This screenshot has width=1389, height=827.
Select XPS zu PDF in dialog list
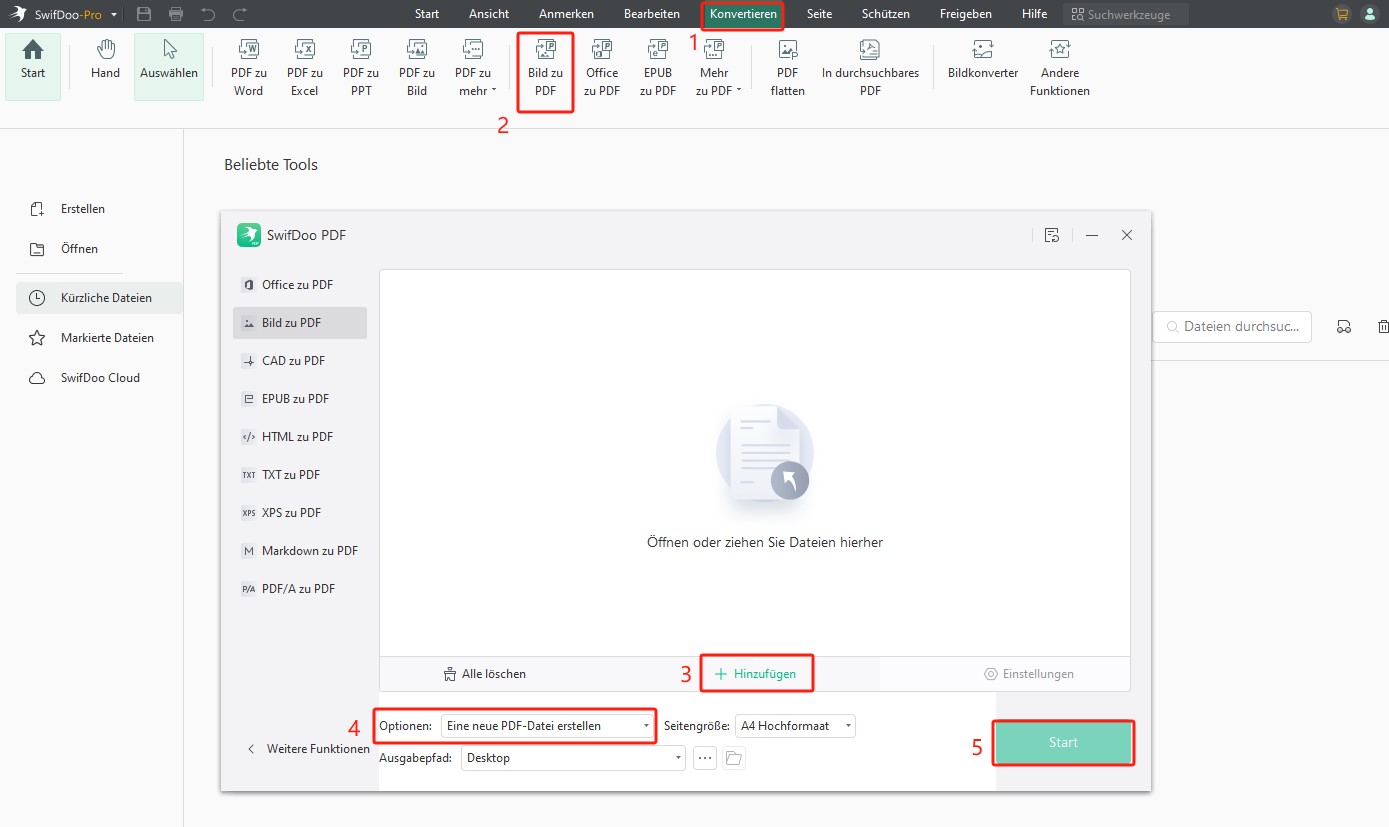pos(300,513)
